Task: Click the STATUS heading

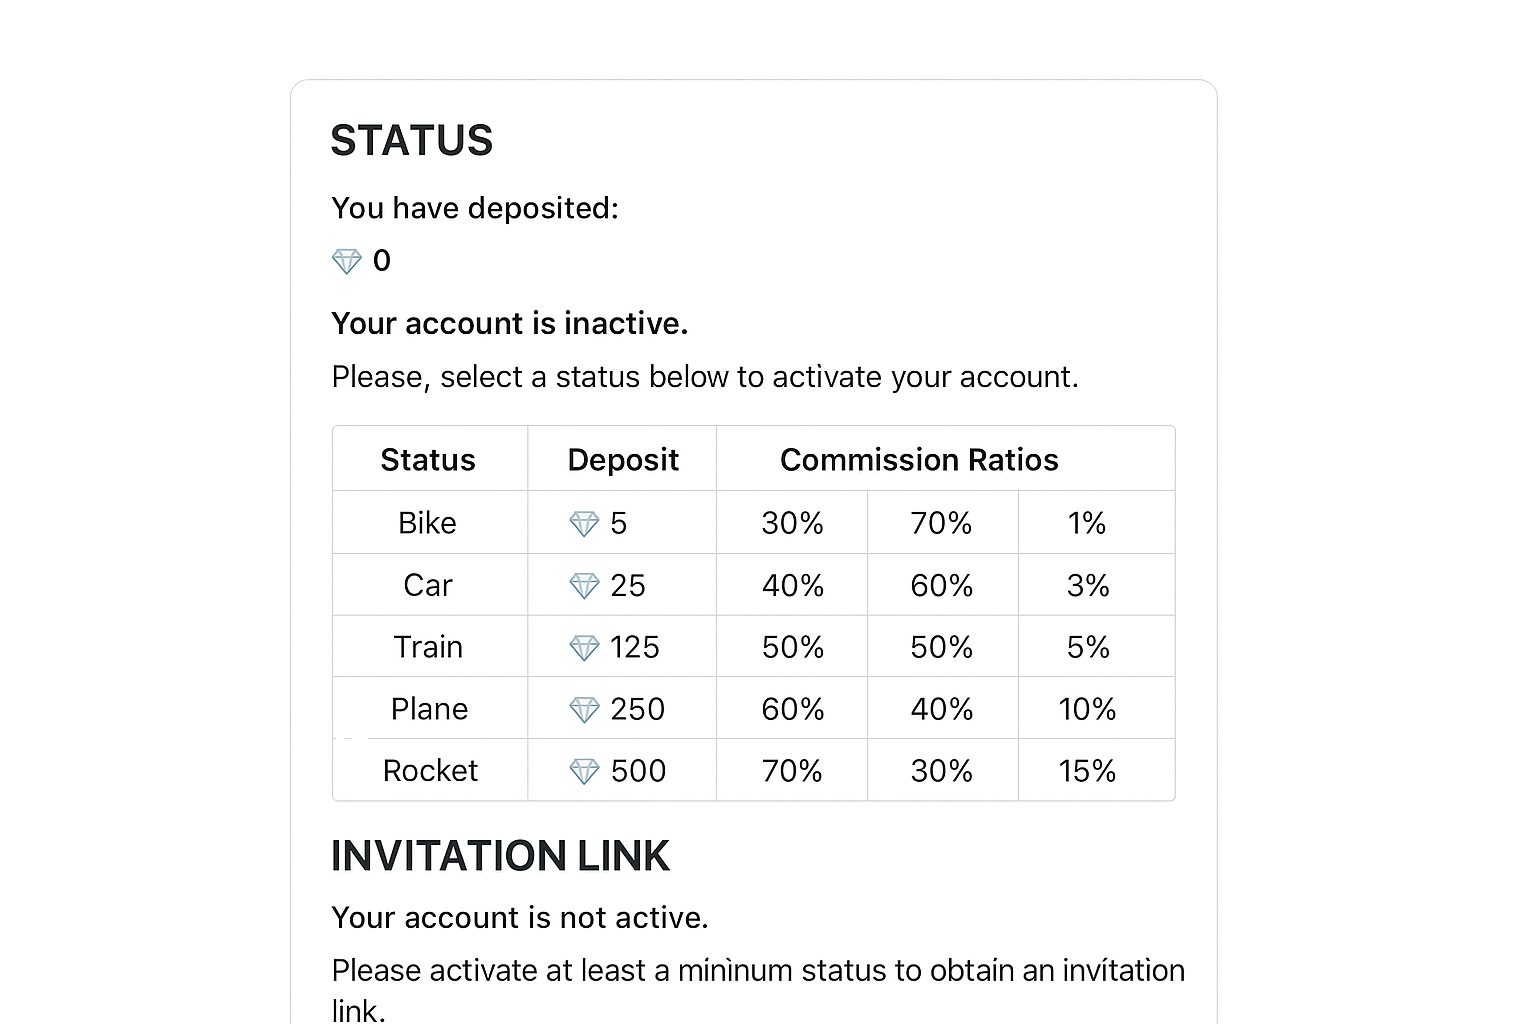Action: [x=412, y=140]
